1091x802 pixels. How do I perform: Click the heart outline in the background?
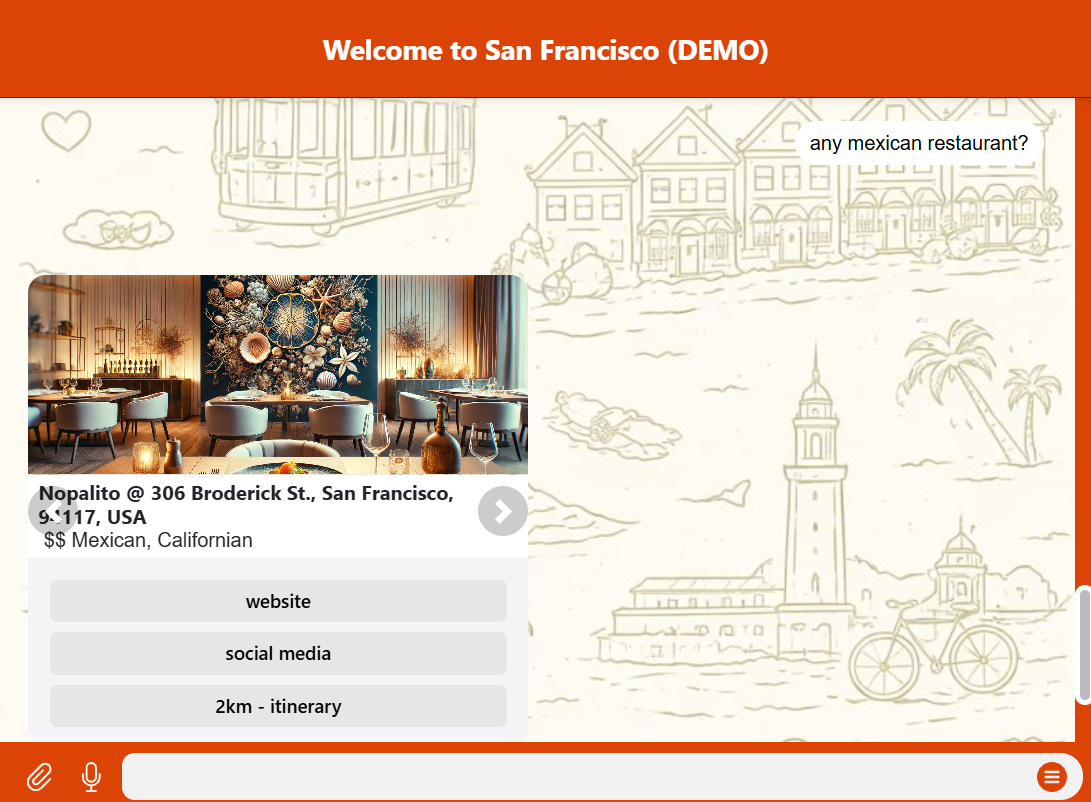(66, 130)
